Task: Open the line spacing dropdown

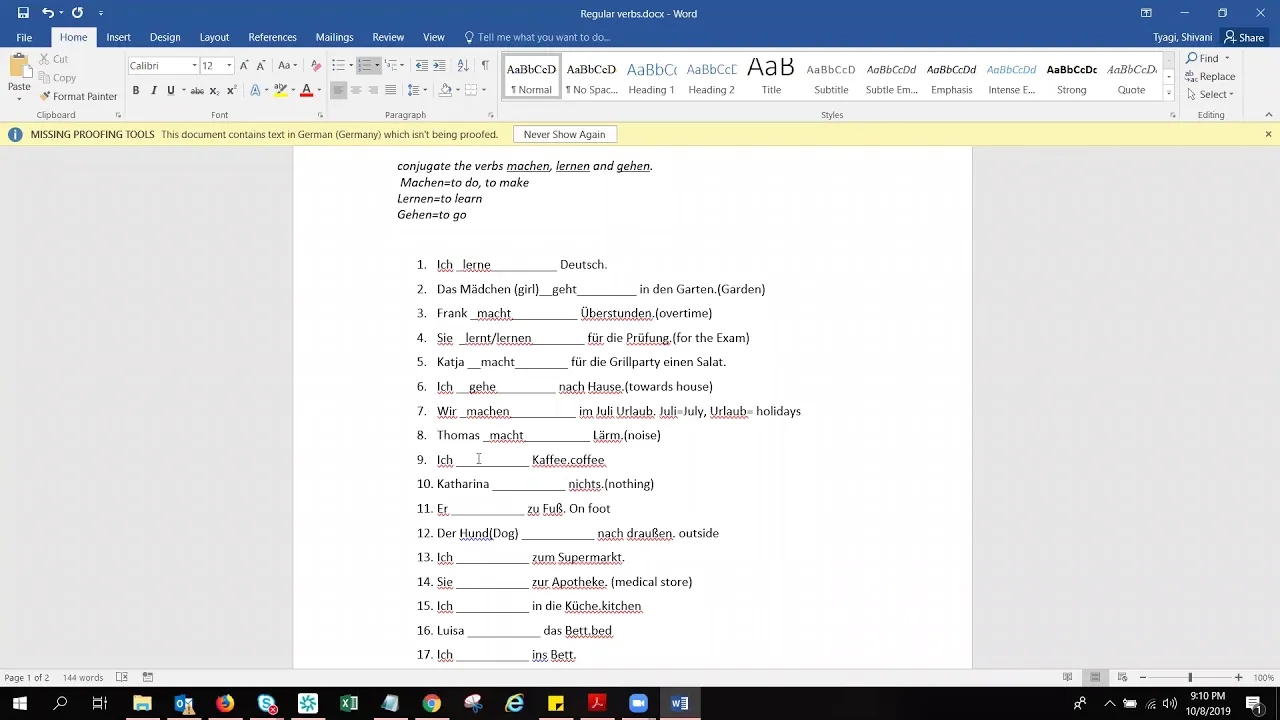Action: pyautogui.click(x=418, y=90)
